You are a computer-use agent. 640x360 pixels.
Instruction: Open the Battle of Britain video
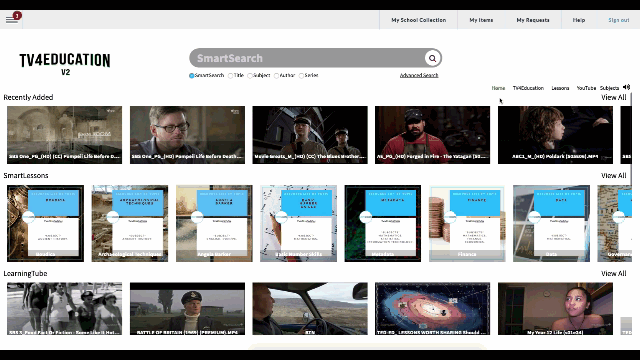tap(187, 309)
